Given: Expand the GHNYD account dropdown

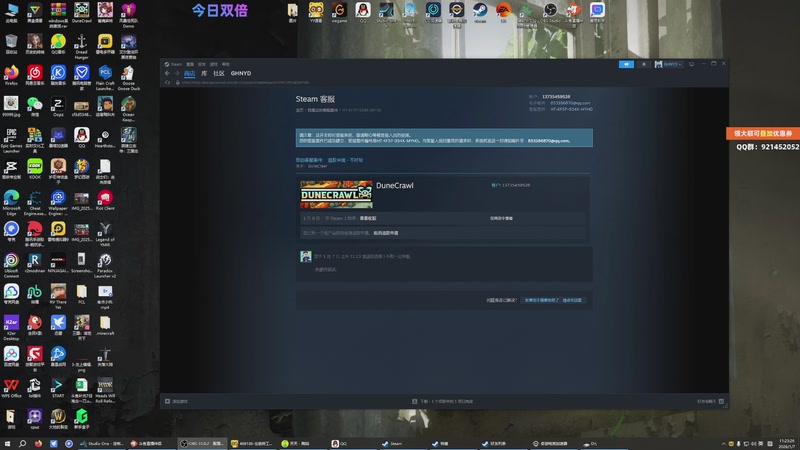Looking at the screenshot, I should tap(668, 64).
